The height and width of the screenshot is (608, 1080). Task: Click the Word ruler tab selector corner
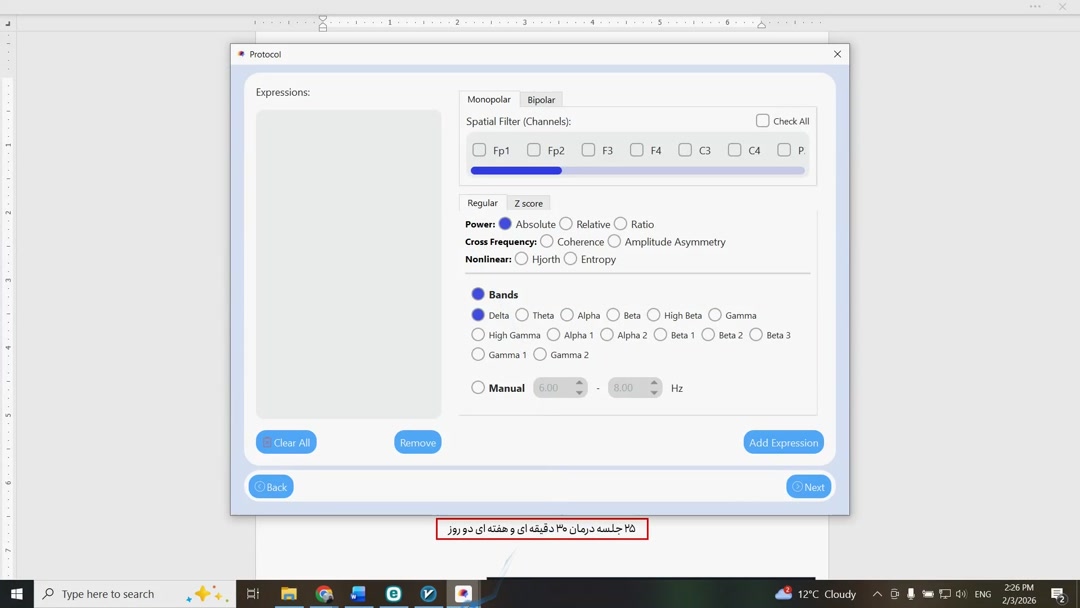tap(8, 23)
